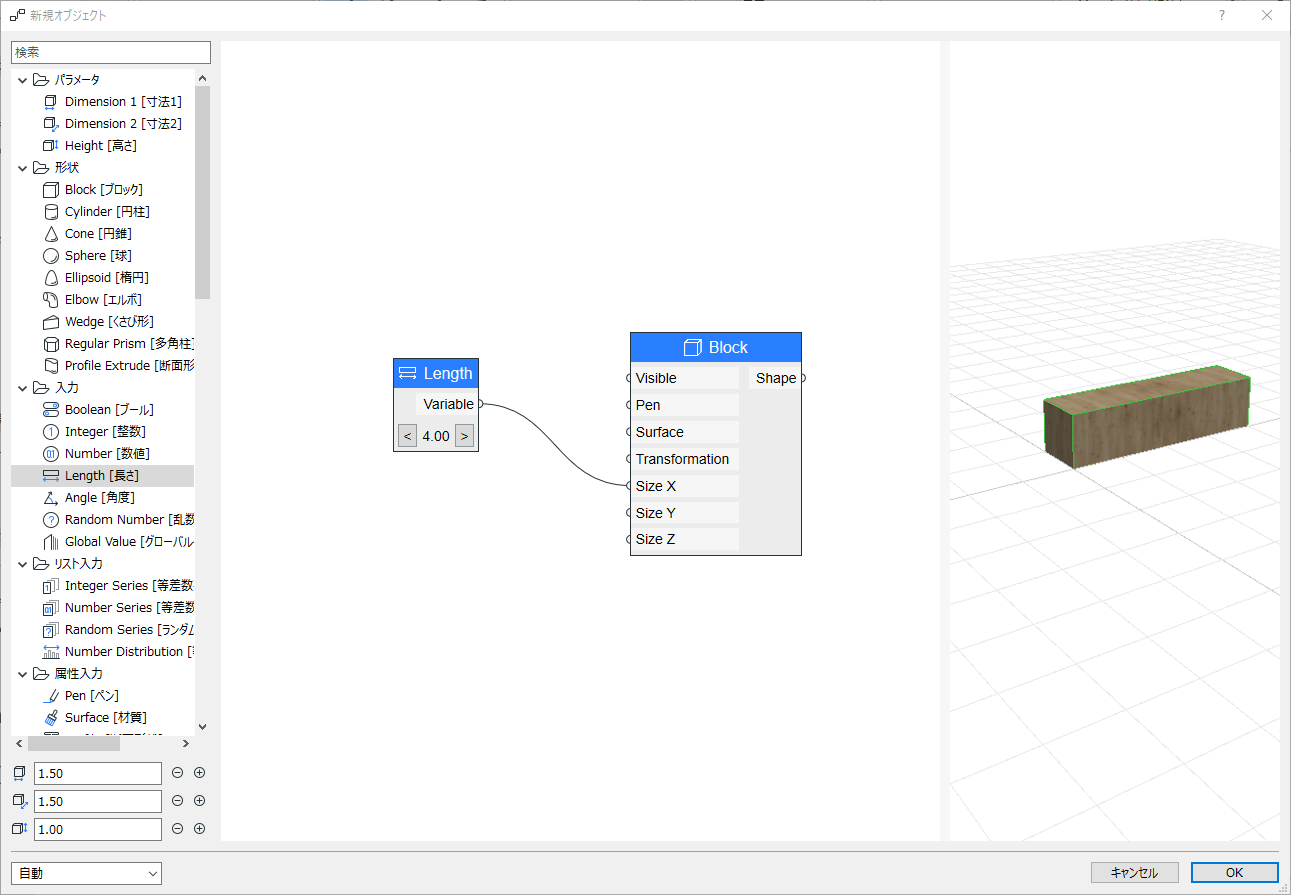Select the Ellipsoid shape icon
1291x895 pixels.
coord(51,278)
